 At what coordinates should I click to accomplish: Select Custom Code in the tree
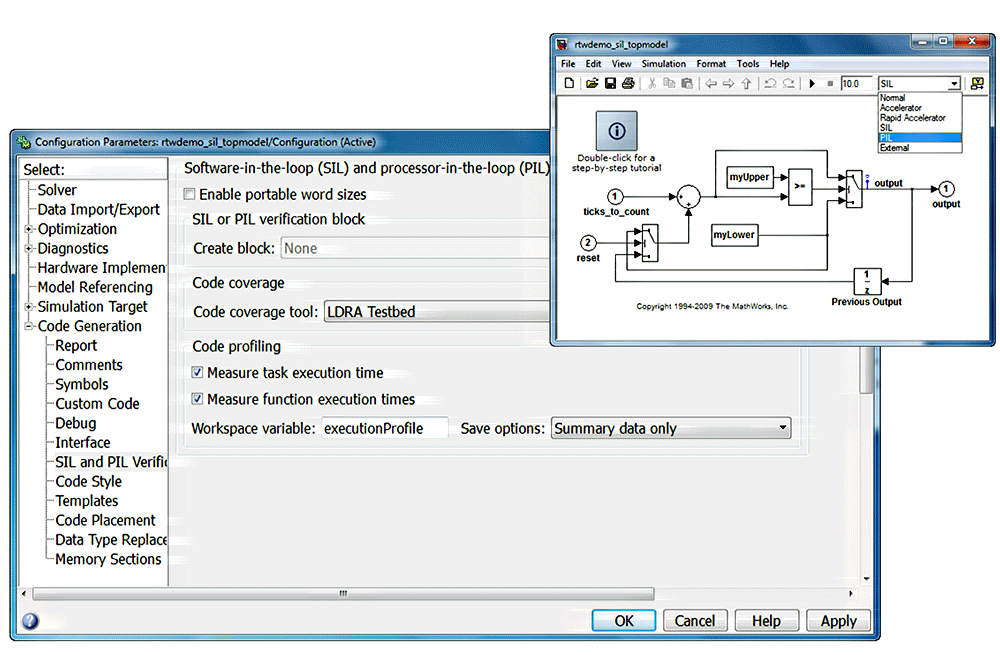click(x=97, y=403)
